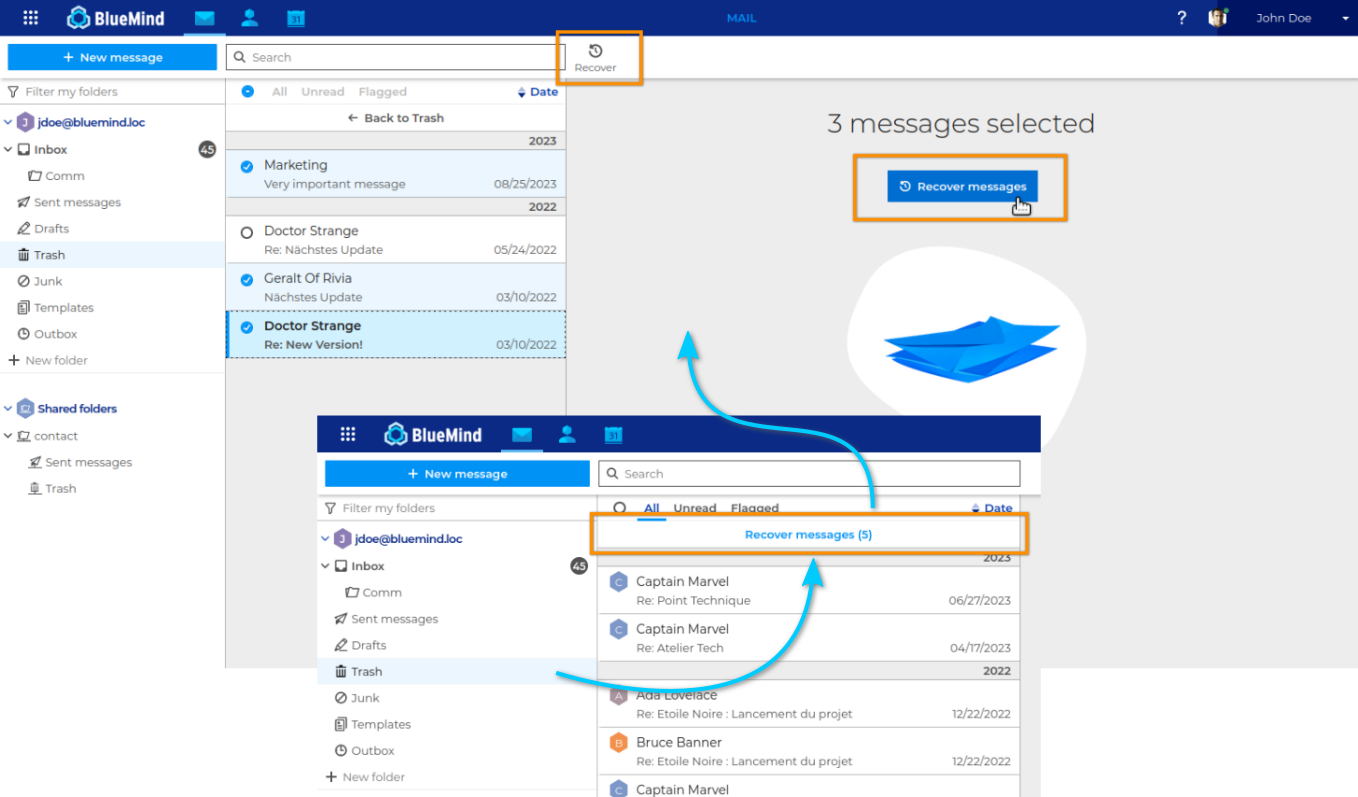The width and height of the screenshot is (1358, 797).
Task: Open the Drafts folder
Action: (x=51, y=228)
